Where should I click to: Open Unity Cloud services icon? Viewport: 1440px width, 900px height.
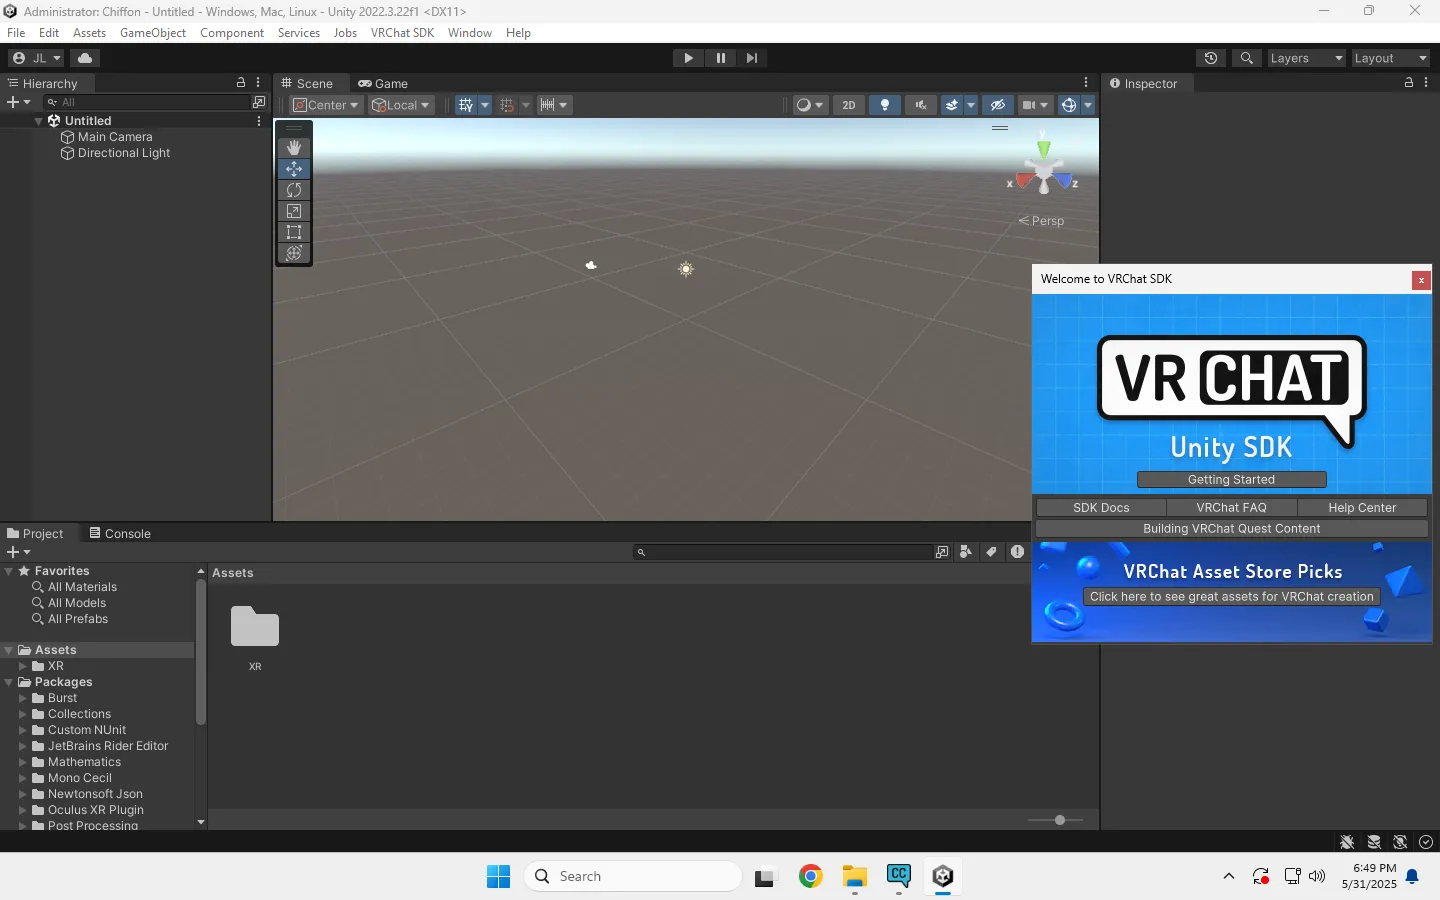(85, 58)
